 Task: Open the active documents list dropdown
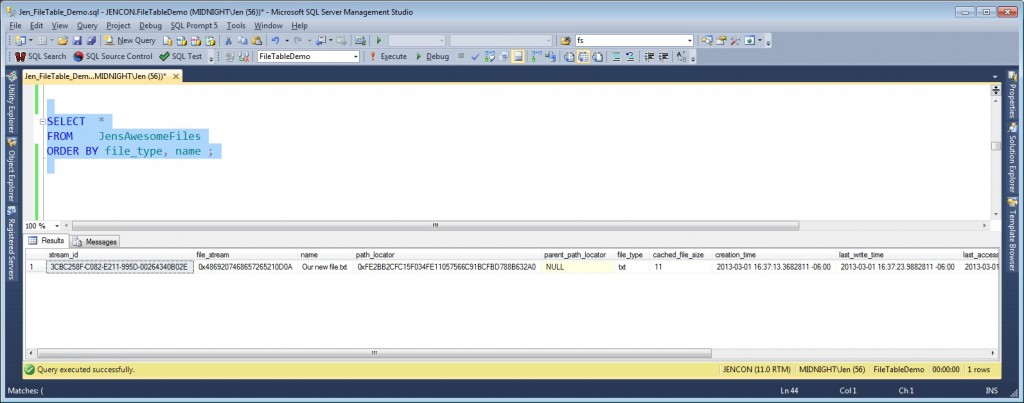pyautogui.click(x=995, y=76)
